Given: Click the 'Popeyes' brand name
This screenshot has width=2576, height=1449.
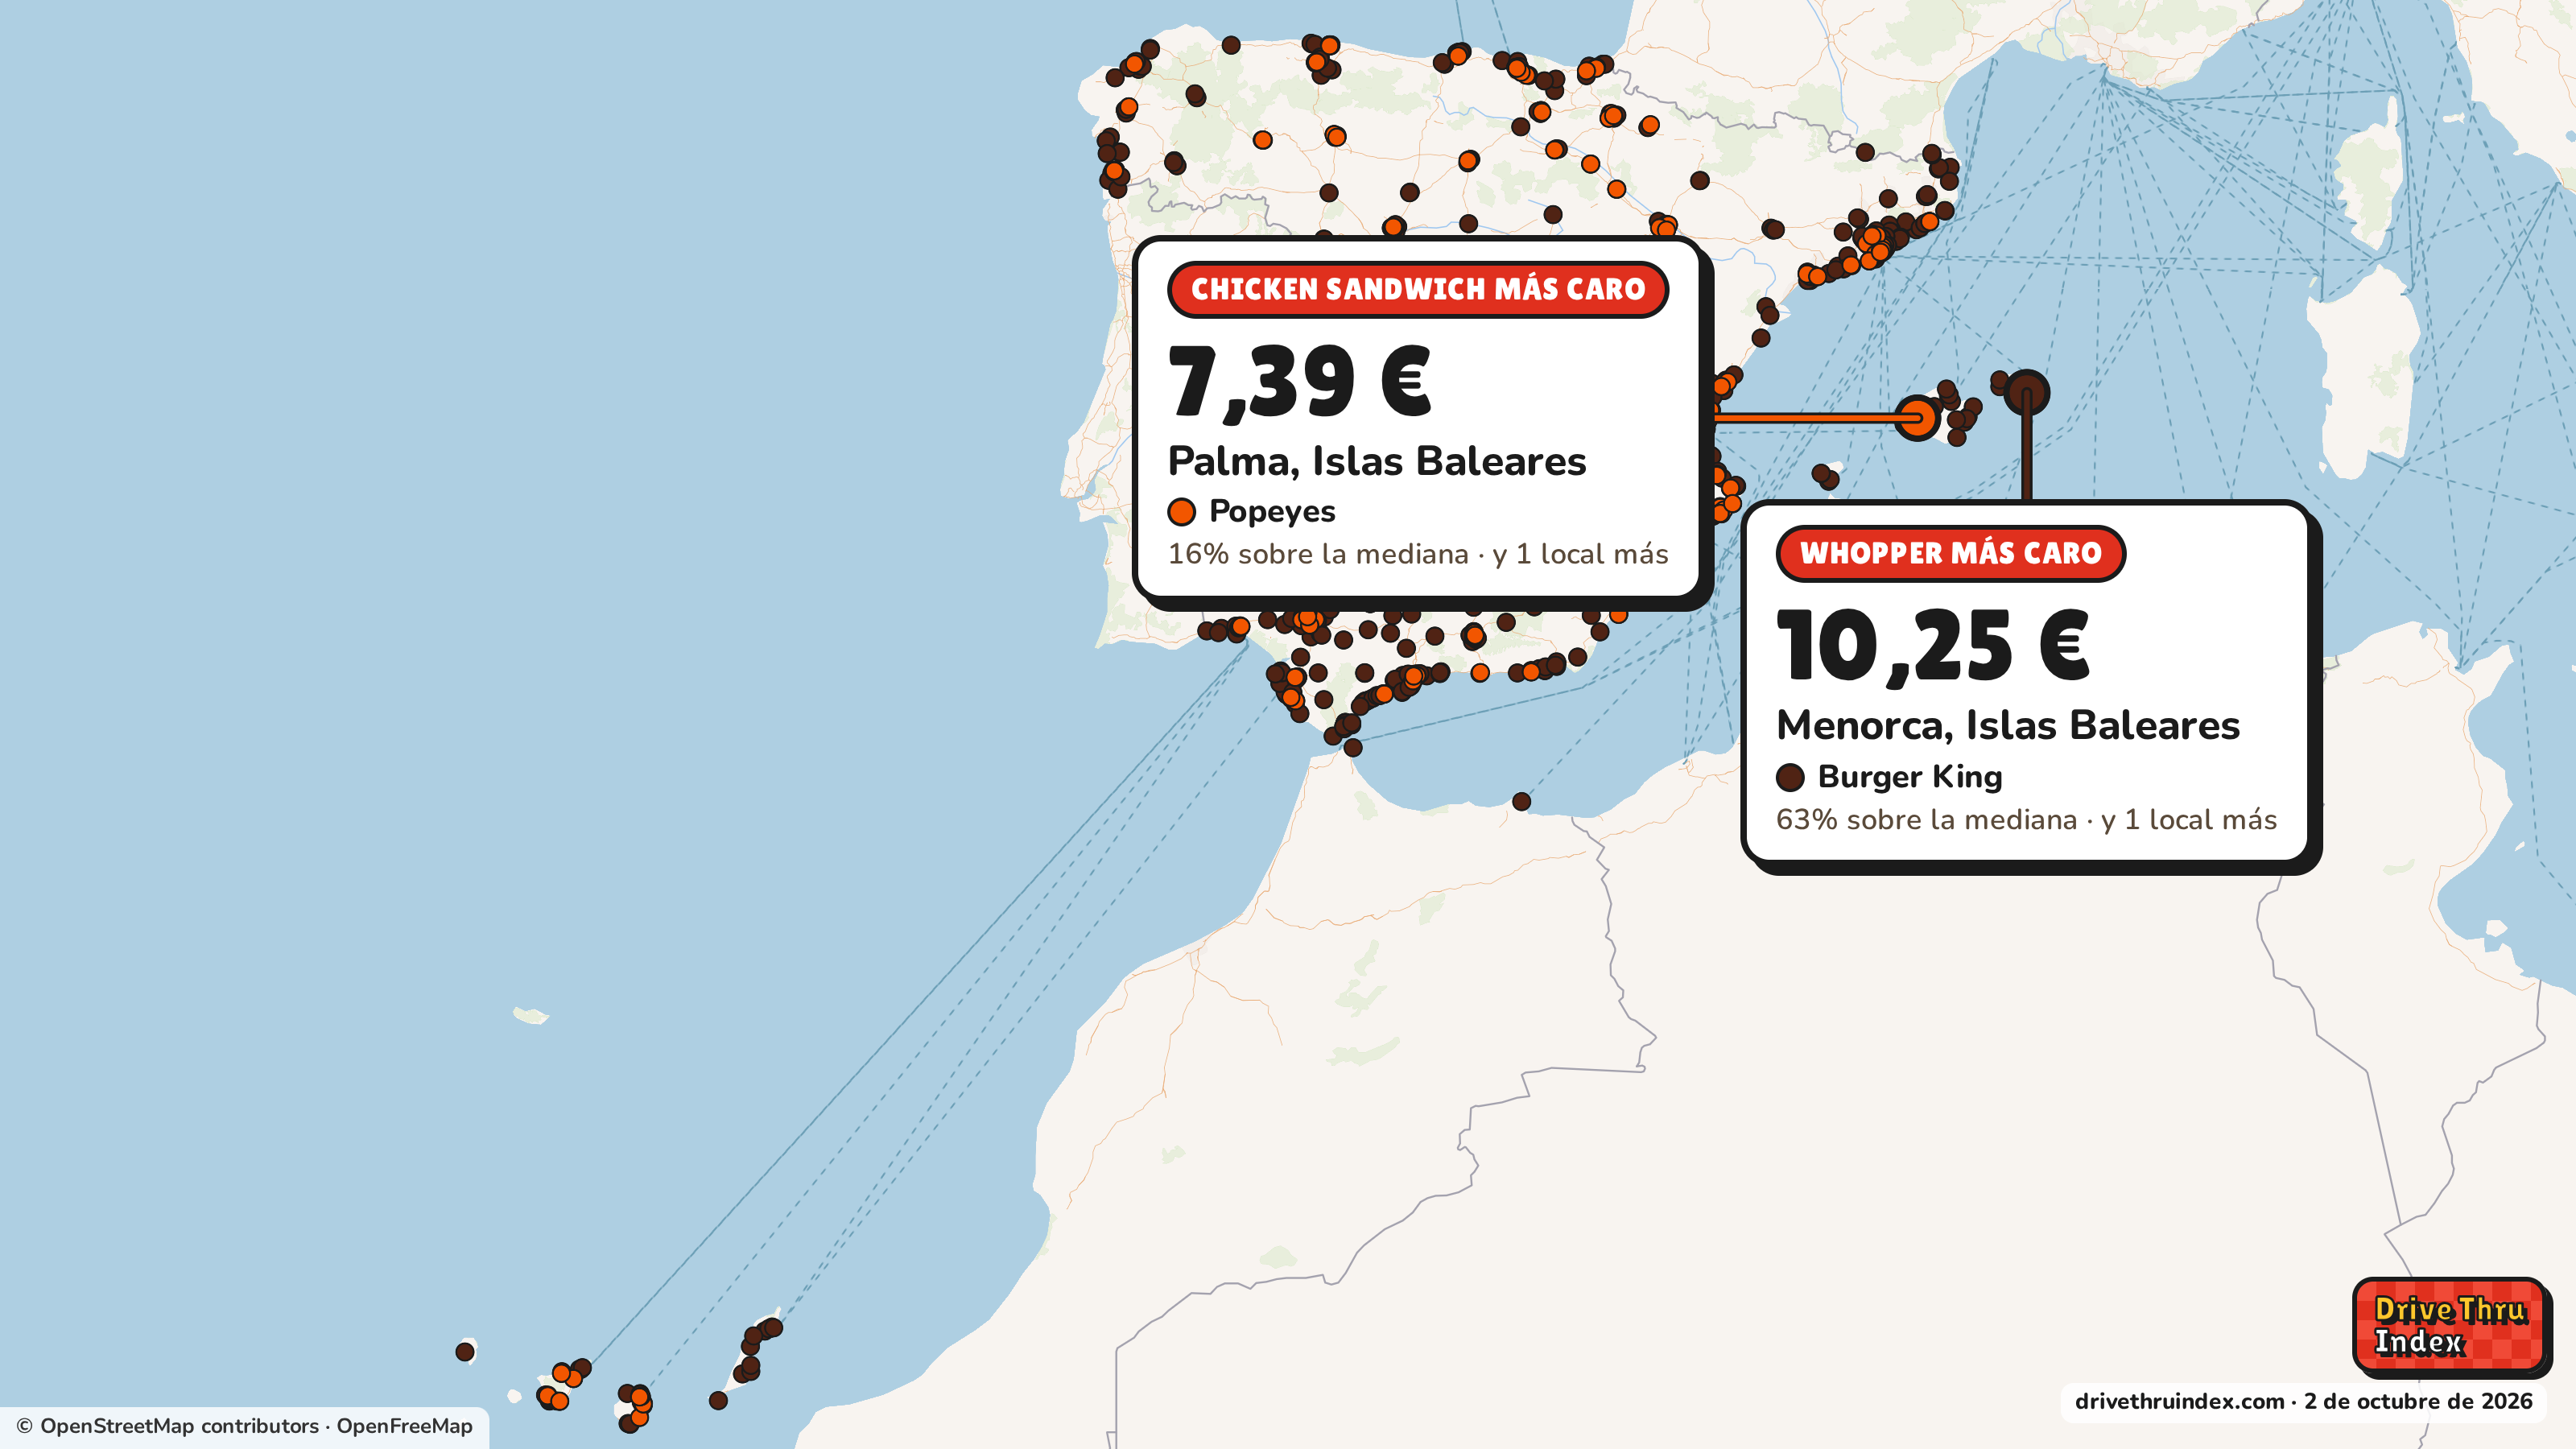Looking at the screenshot, I should [x=1272, y=511].
